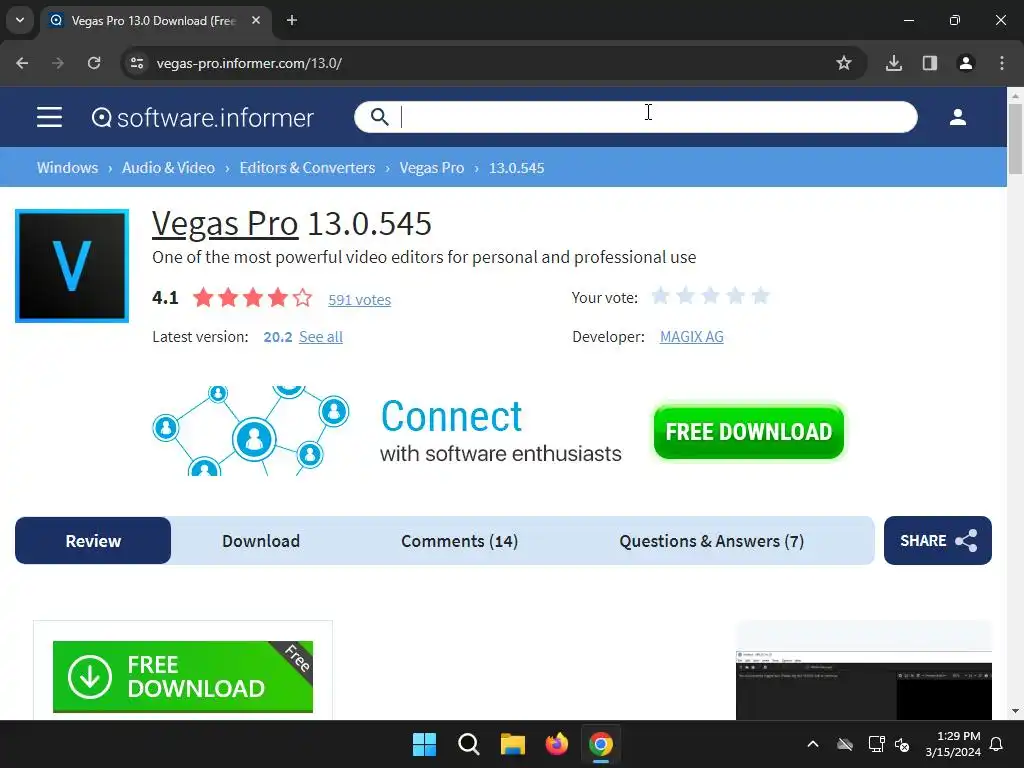This screenshot has height=768, width=1024.
Task: Open Chrome downloads icon
Action: tap(894, 63)
